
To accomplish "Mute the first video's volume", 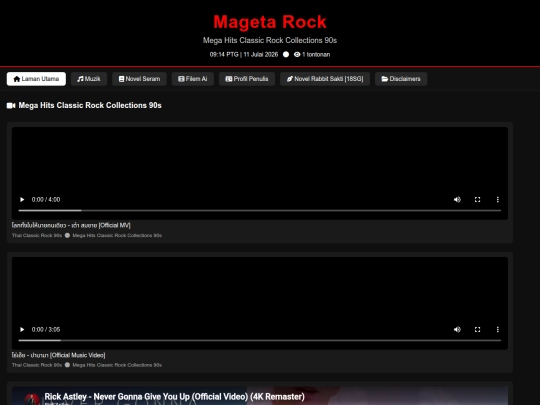I will click(457, 199).
